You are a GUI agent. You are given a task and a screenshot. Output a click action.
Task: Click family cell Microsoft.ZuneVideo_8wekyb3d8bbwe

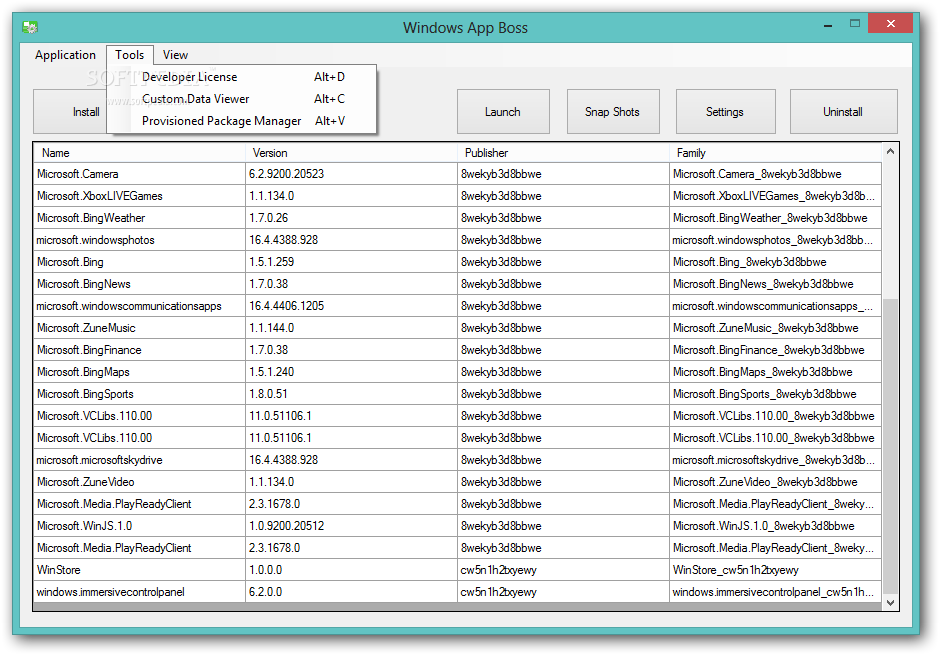click(x=775, y=482)
